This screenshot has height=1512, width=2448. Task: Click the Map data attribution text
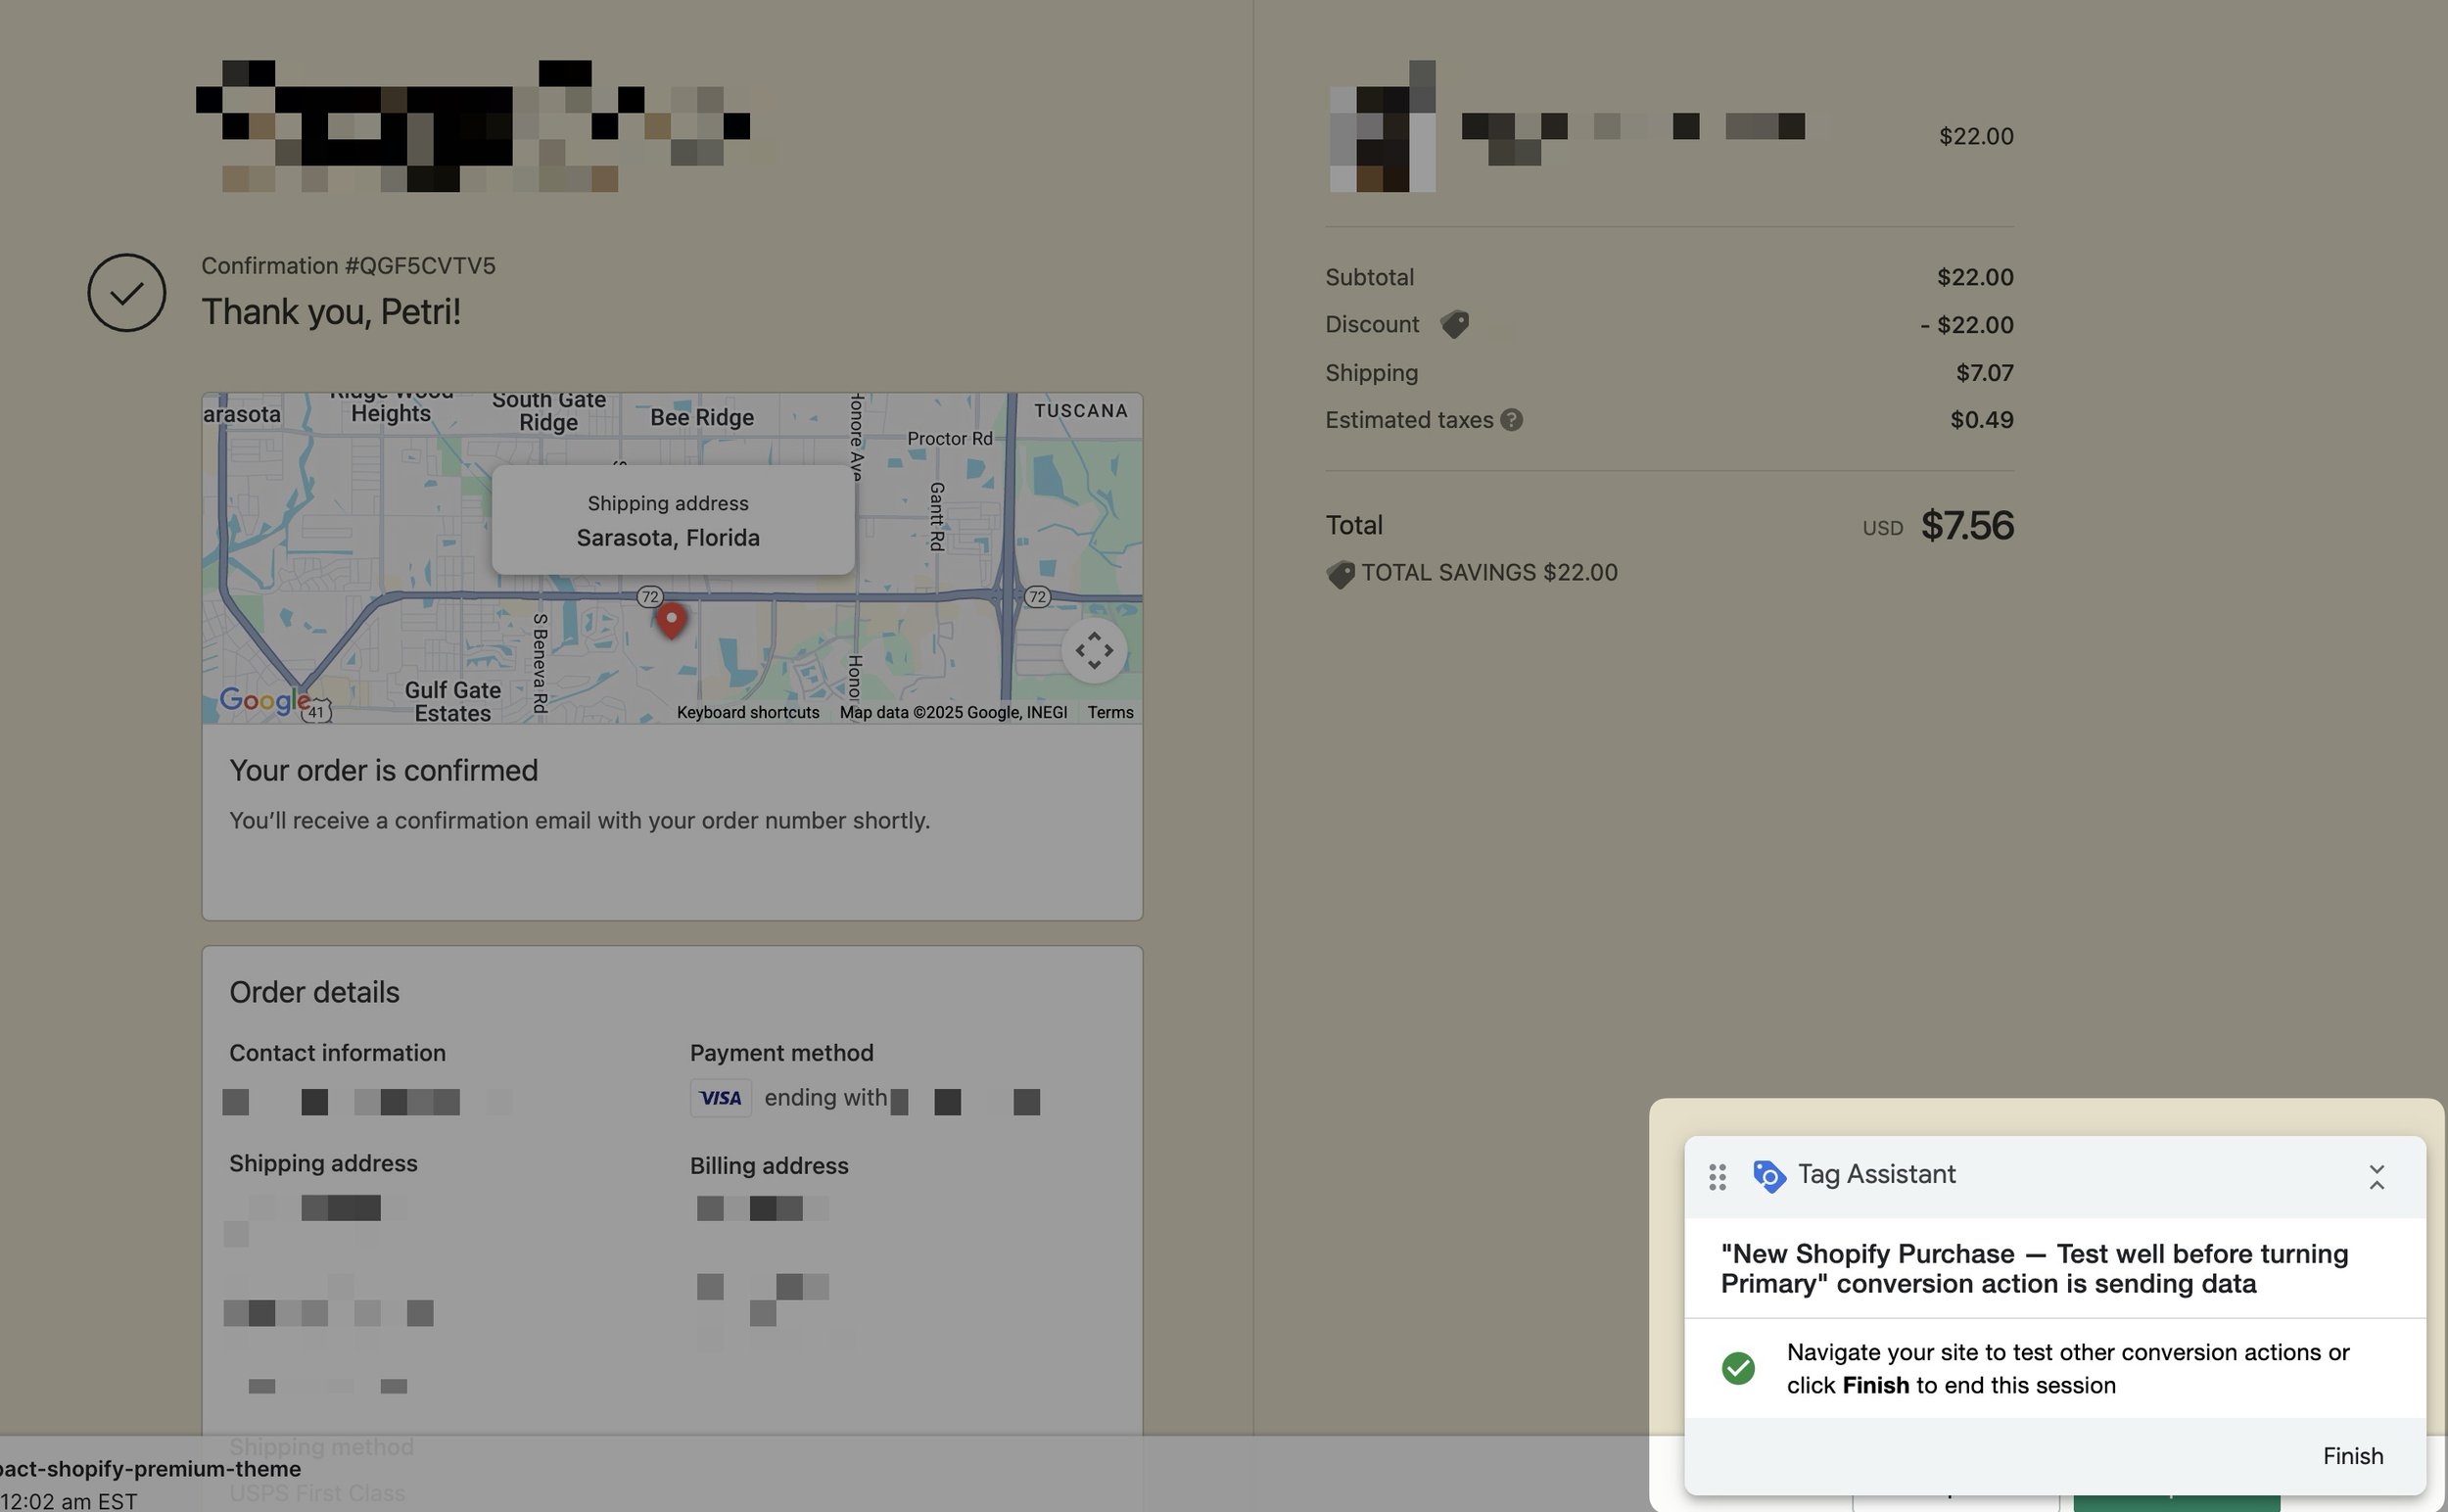(953, 712)
